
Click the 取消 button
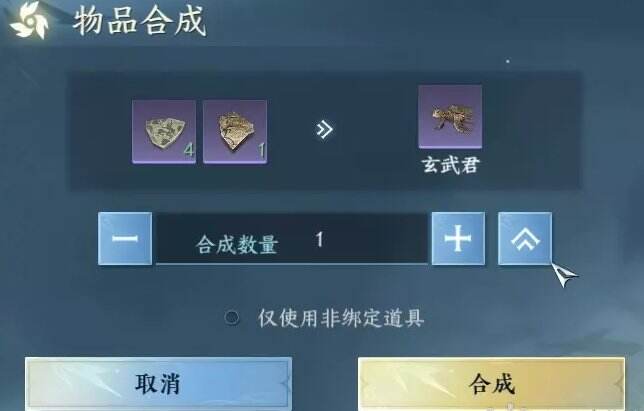(x=158, y=384)
